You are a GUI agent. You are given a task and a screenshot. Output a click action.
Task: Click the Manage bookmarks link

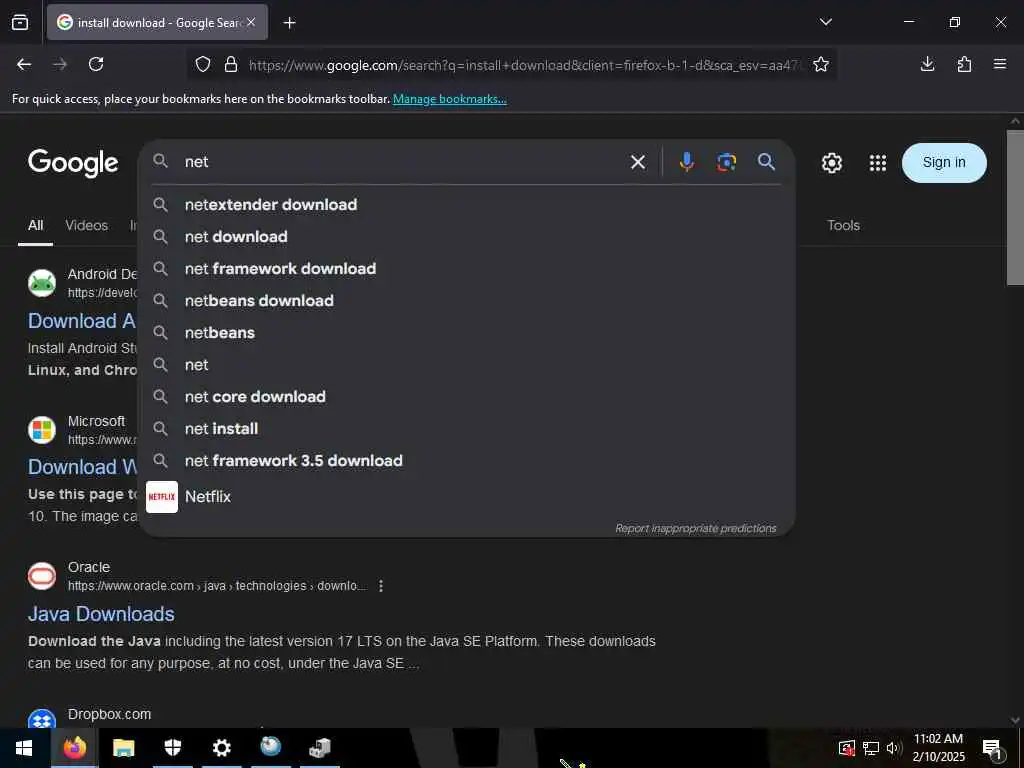pyautogui.click(x=449, y=99)
